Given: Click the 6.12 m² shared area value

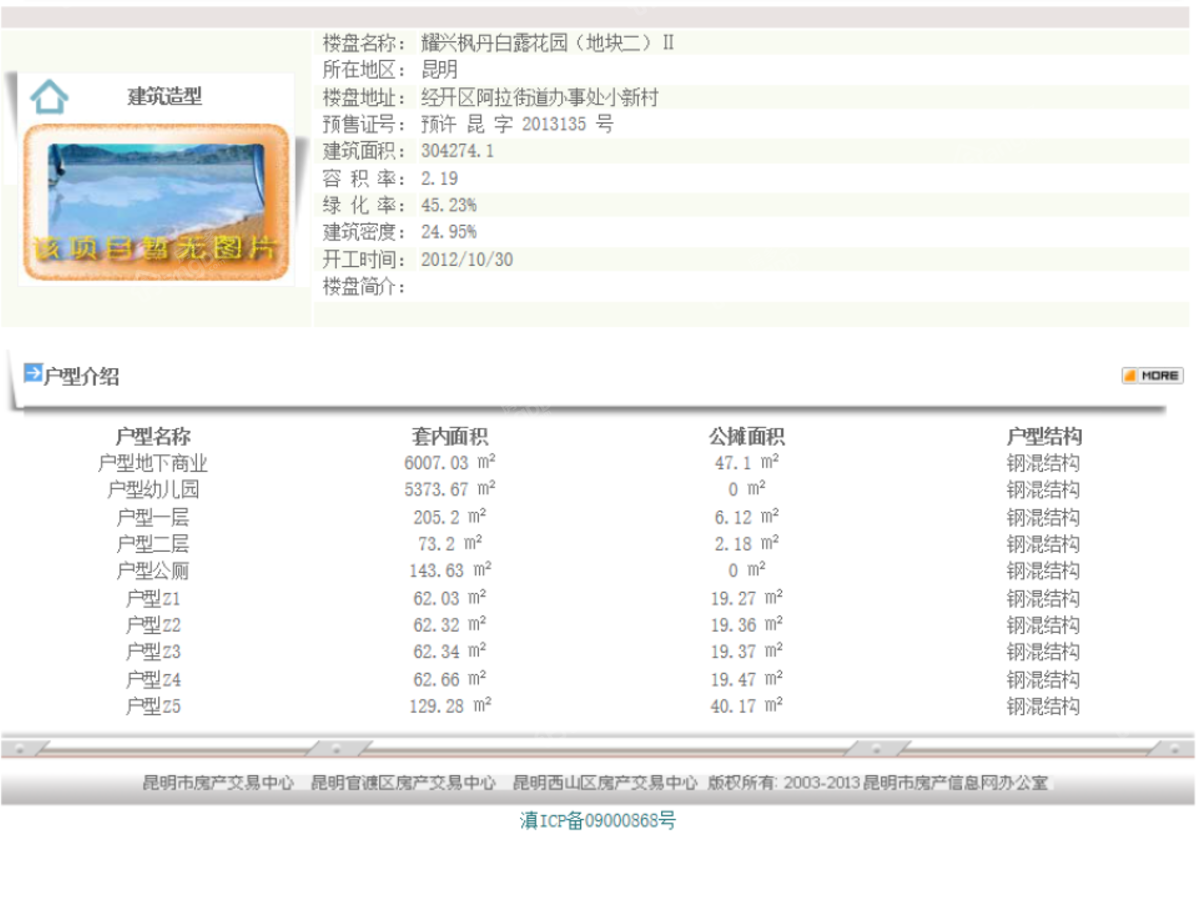Looking at the screenshot, I should [x=746, y=517].
